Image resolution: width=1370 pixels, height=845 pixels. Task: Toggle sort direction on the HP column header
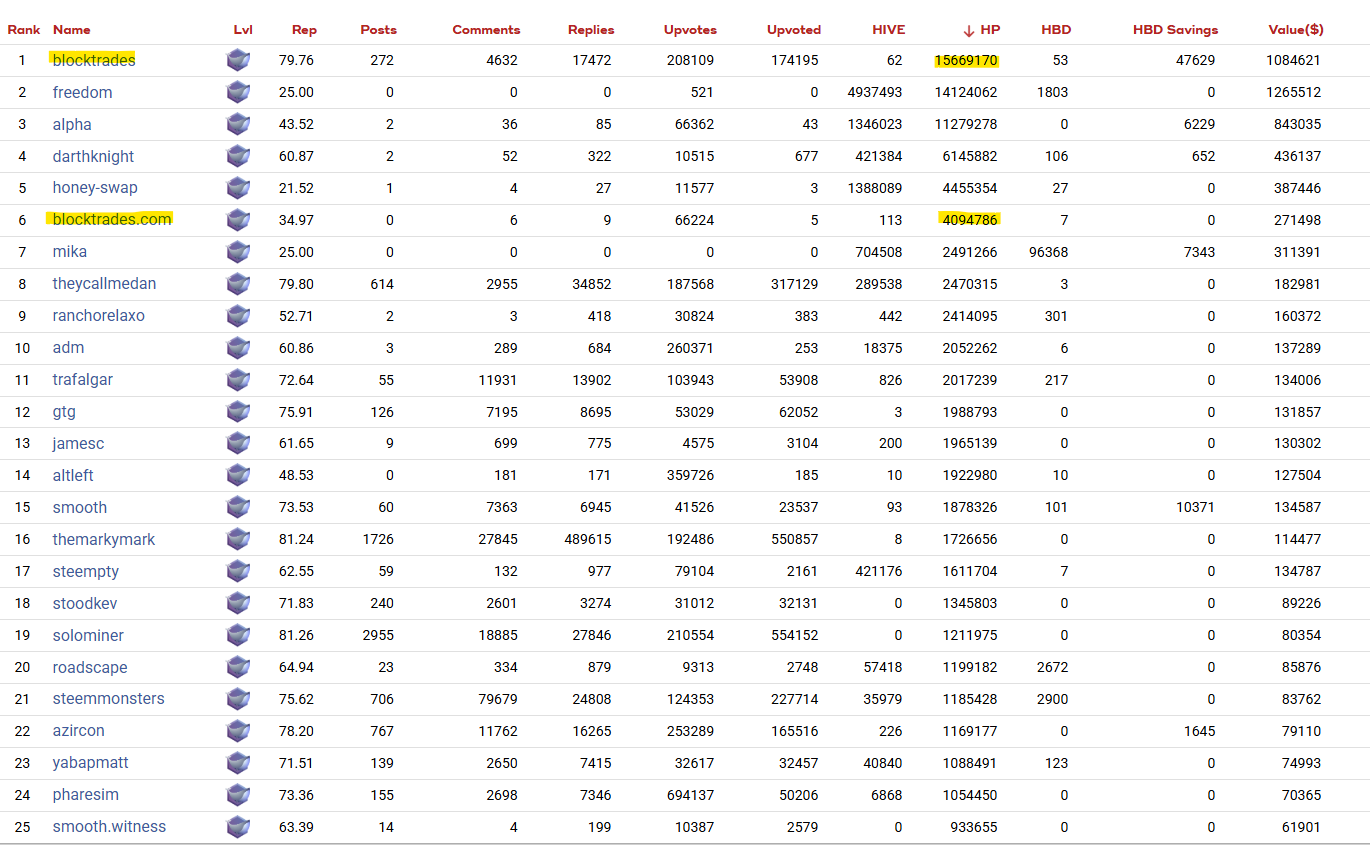(x=981, y=30)
